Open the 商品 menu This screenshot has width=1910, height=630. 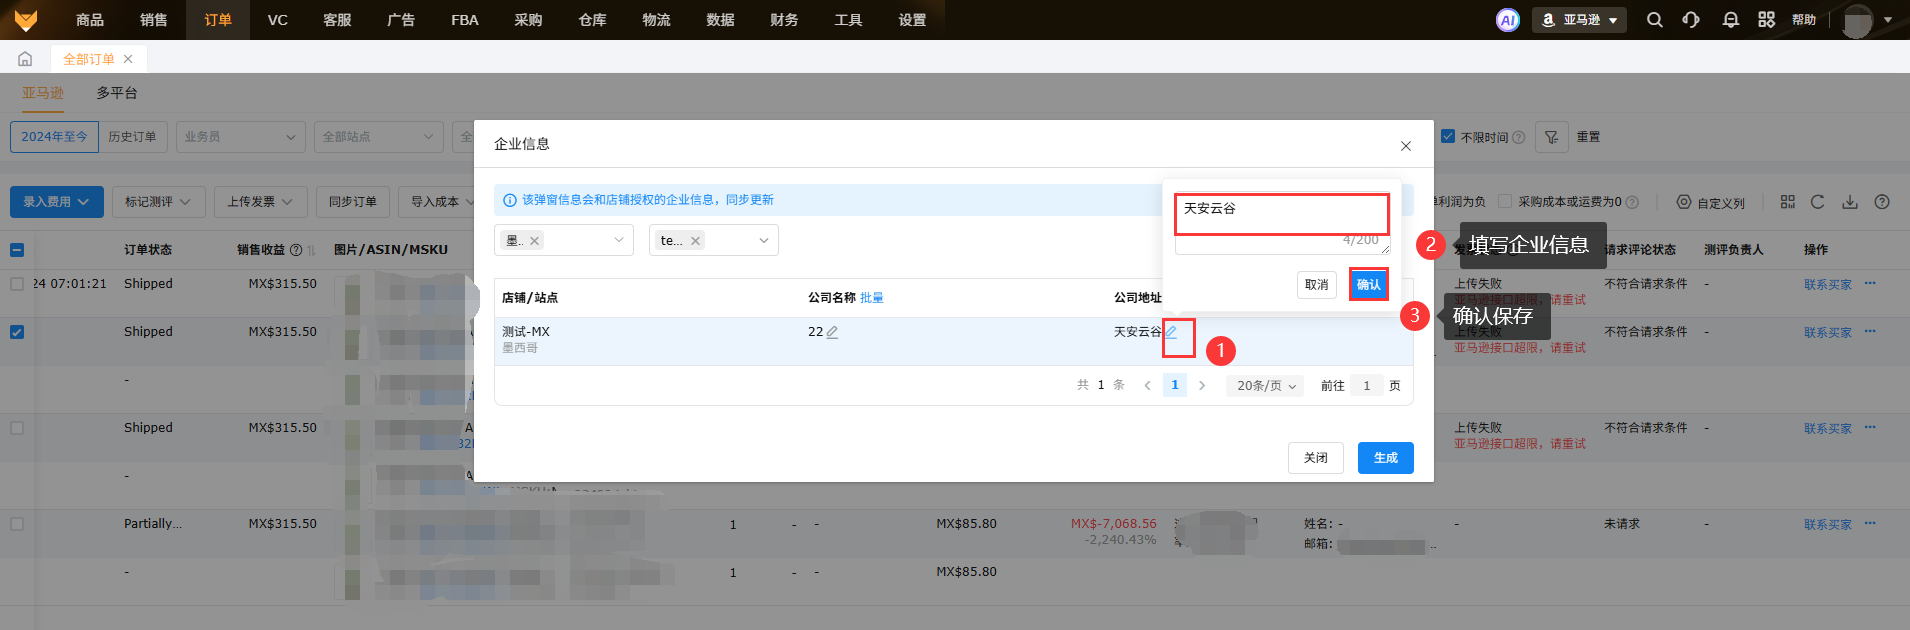90,20
